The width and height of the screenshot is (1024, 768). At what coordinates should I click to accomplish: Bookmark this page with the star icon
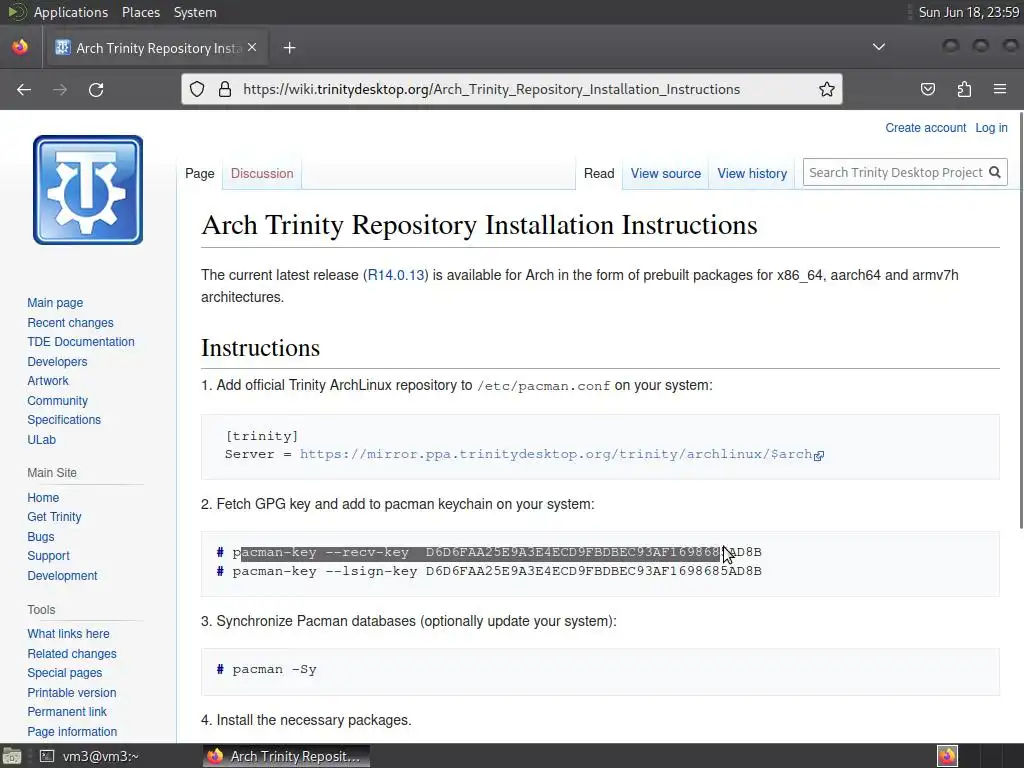point(827,89)
